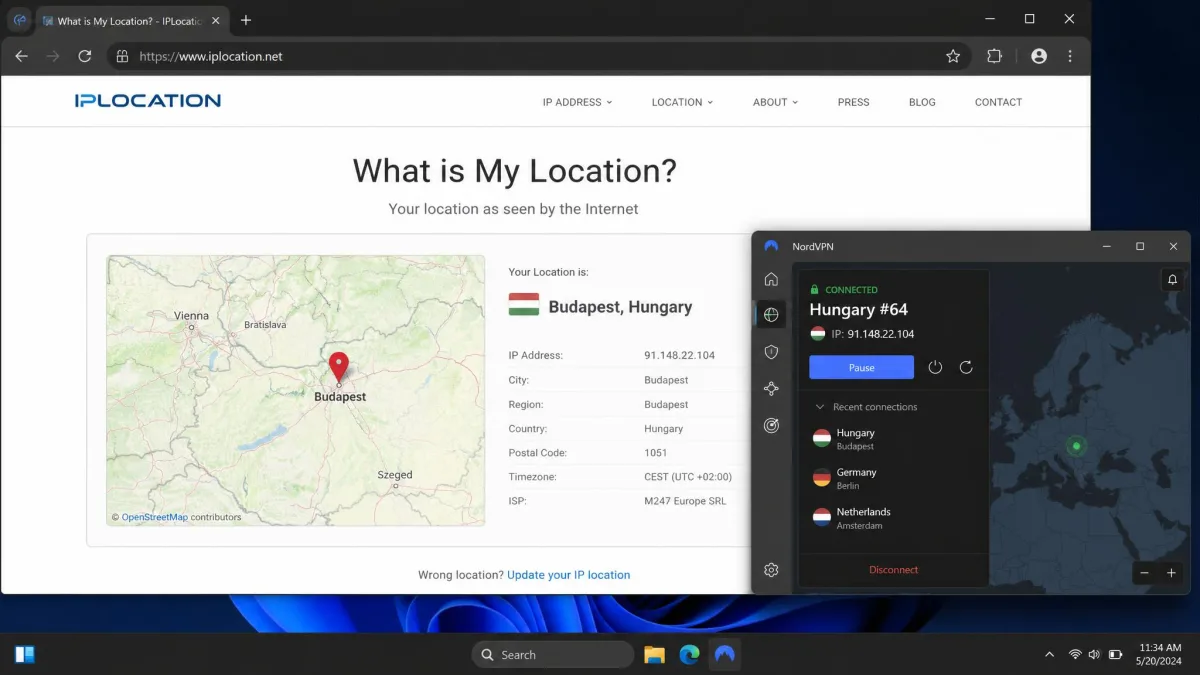Go back in the browser

coord(21,56)
